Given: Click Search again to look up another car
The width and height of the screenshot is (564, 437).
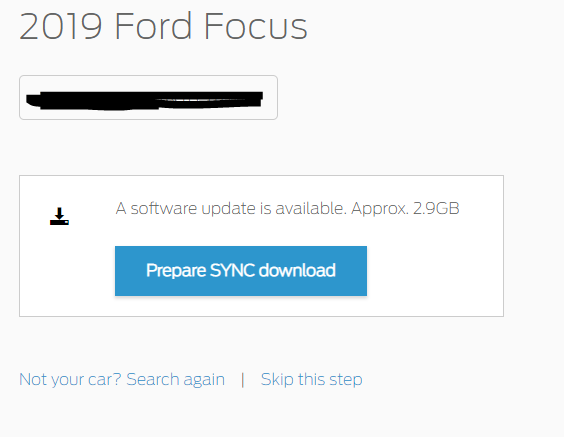Looking at the screenshot, I should [176, 379].
